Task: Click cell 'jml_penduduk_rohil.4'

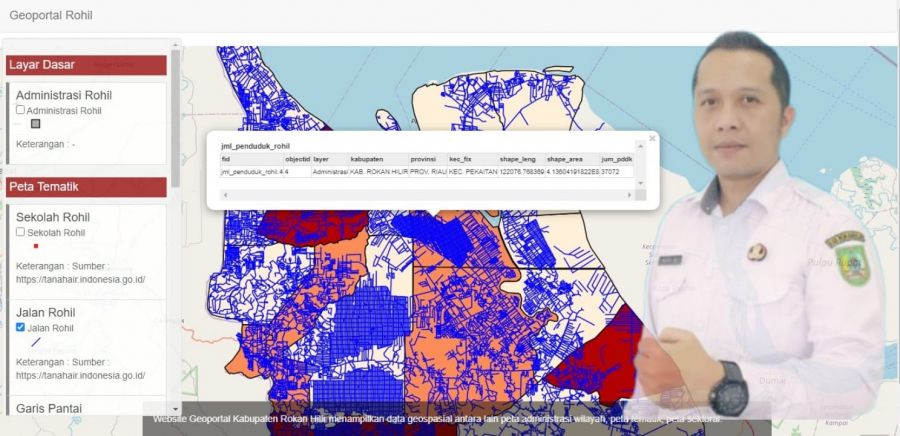Action: pyautogui.click(x=251, y=172)
